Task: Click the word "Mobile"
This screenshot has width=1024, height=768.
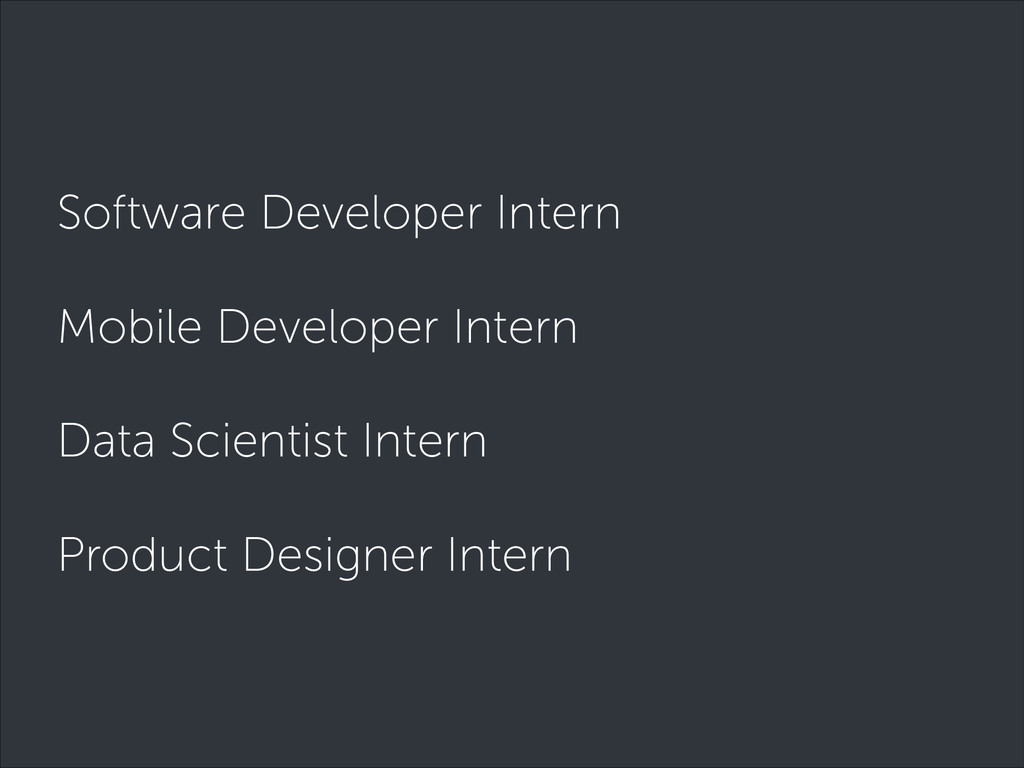Action: [130, 325]
